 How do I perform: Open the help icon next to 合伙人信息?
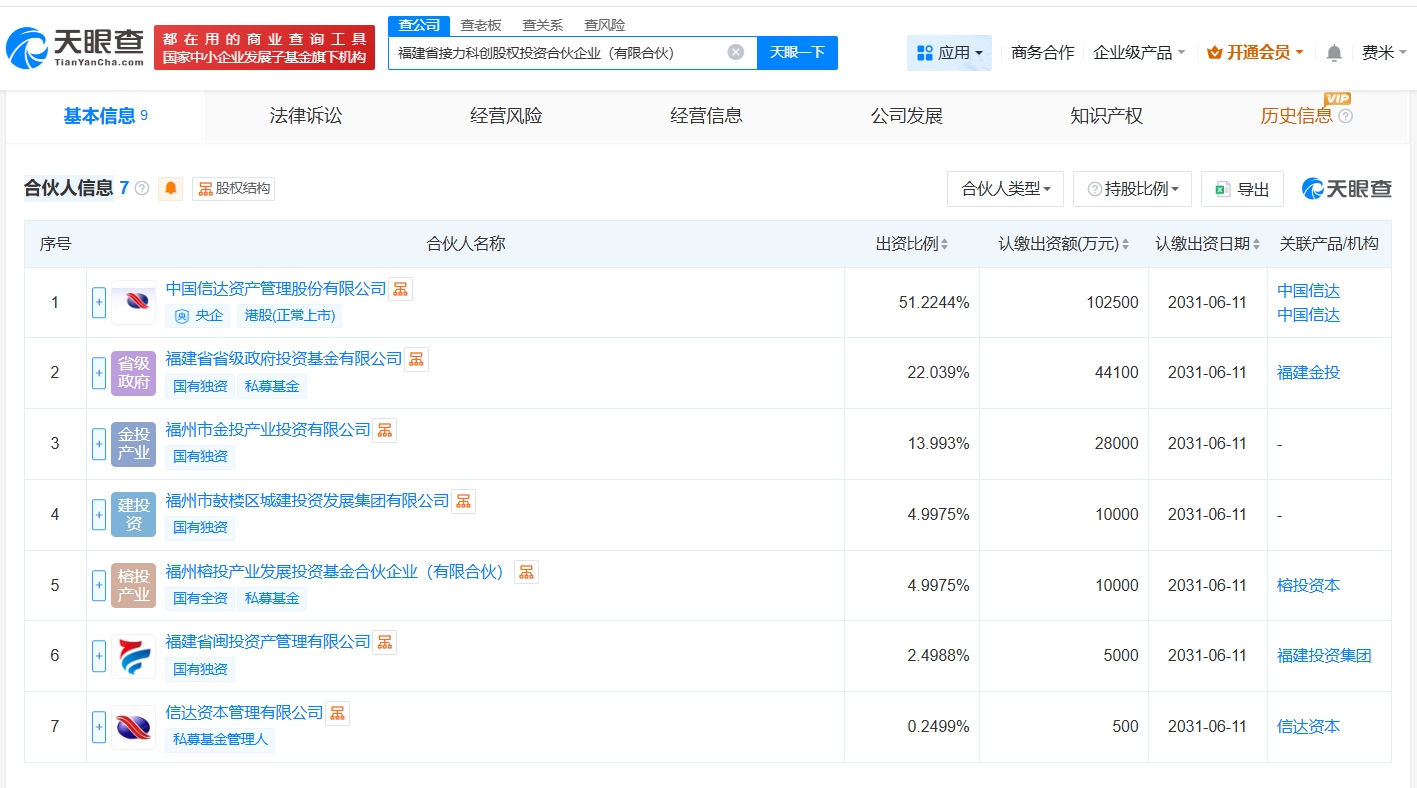coord(142,188)
